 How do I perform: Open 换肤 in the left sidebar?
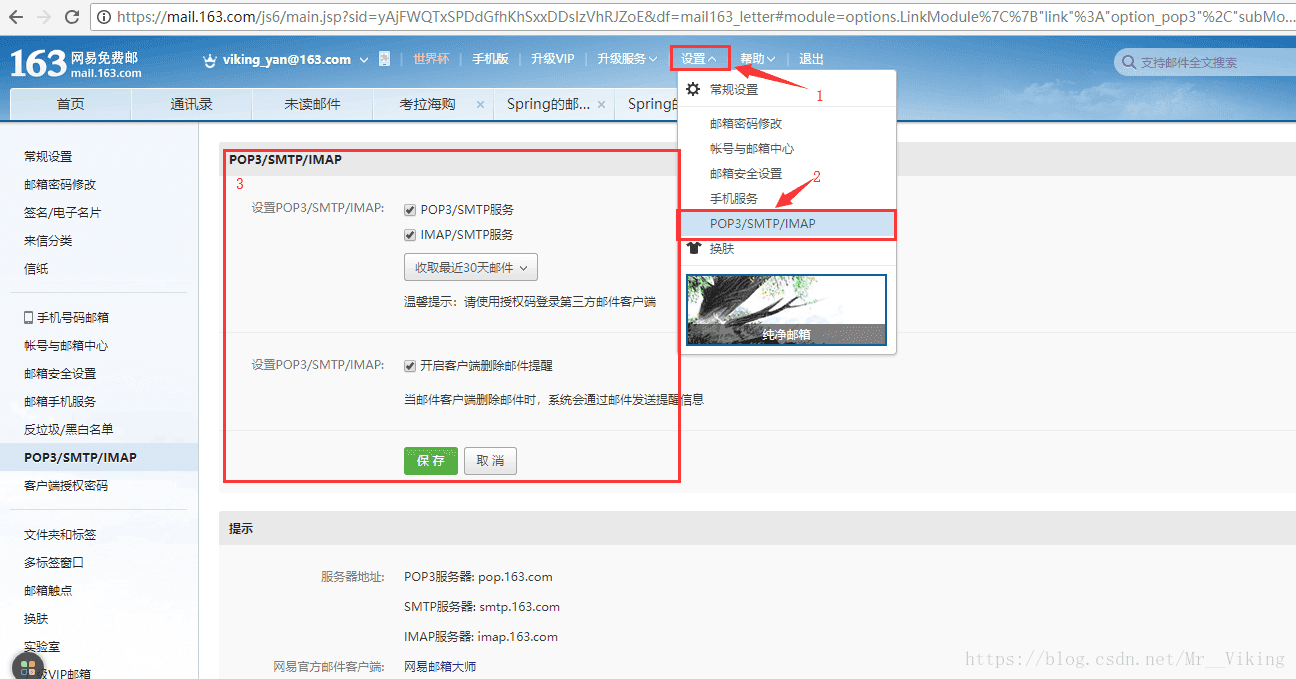[x=36, y=619]
